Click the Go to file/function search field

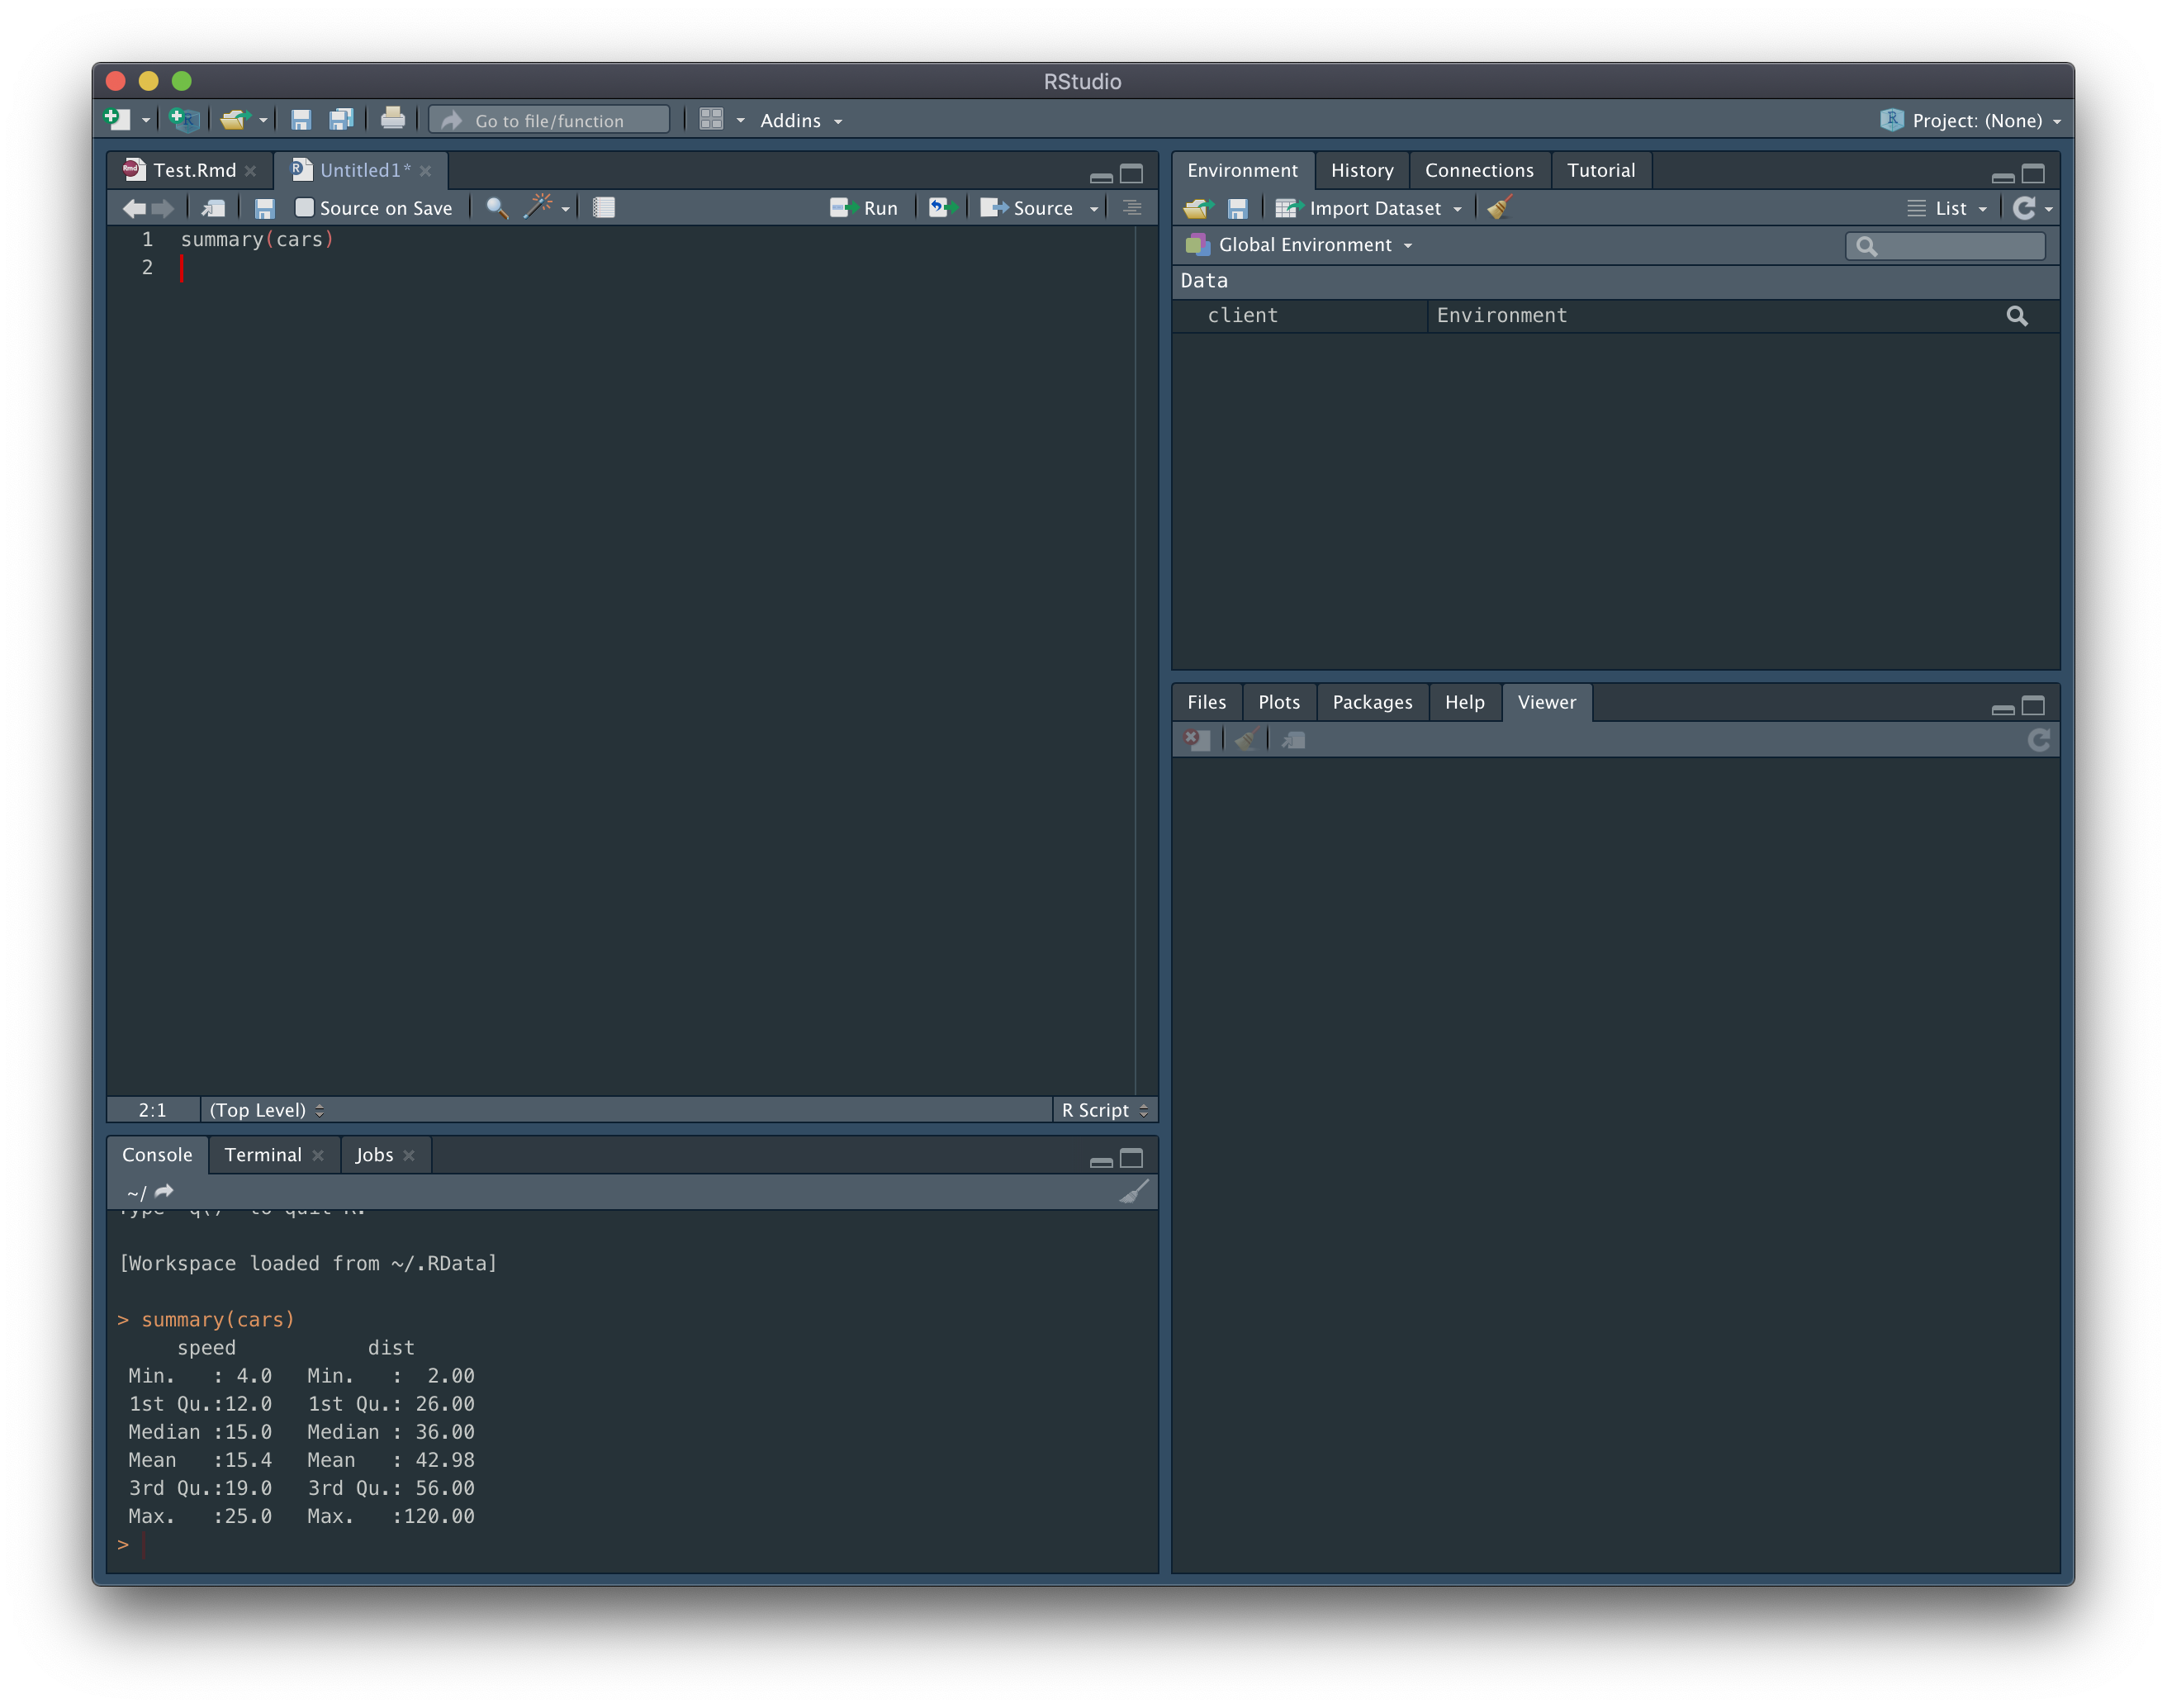coord(550,121)
